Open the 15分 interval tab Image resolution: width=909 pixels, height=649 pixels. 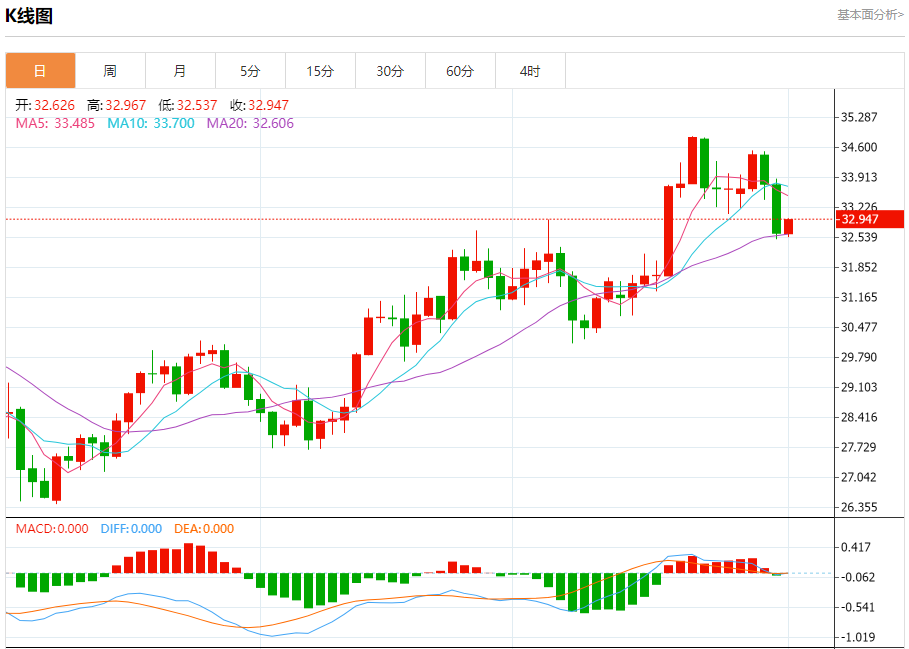320,71
